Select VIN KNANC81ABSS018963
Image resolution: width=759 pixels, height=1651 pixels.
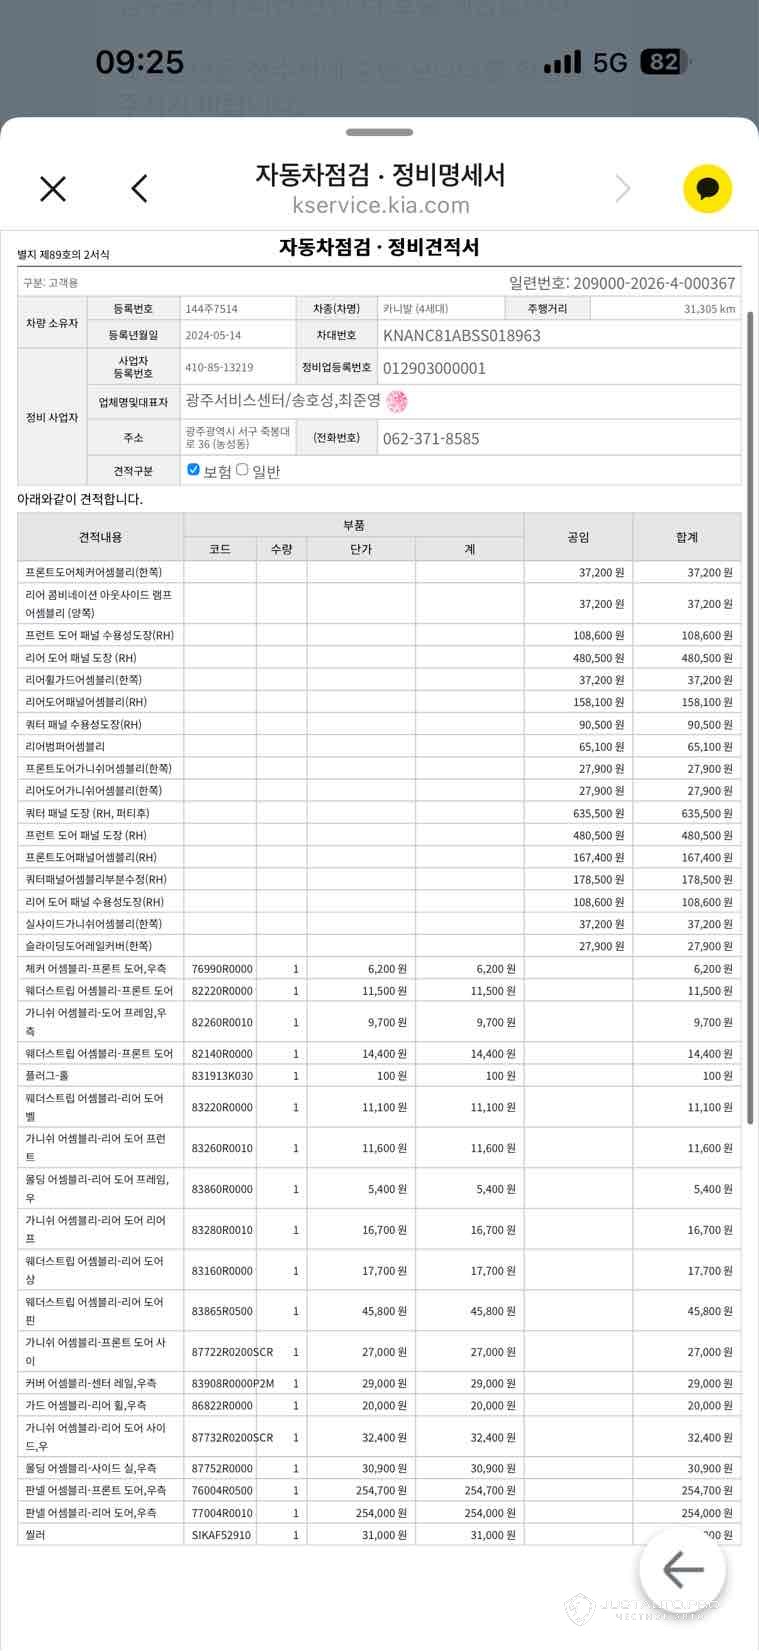[x=462, y=335]
